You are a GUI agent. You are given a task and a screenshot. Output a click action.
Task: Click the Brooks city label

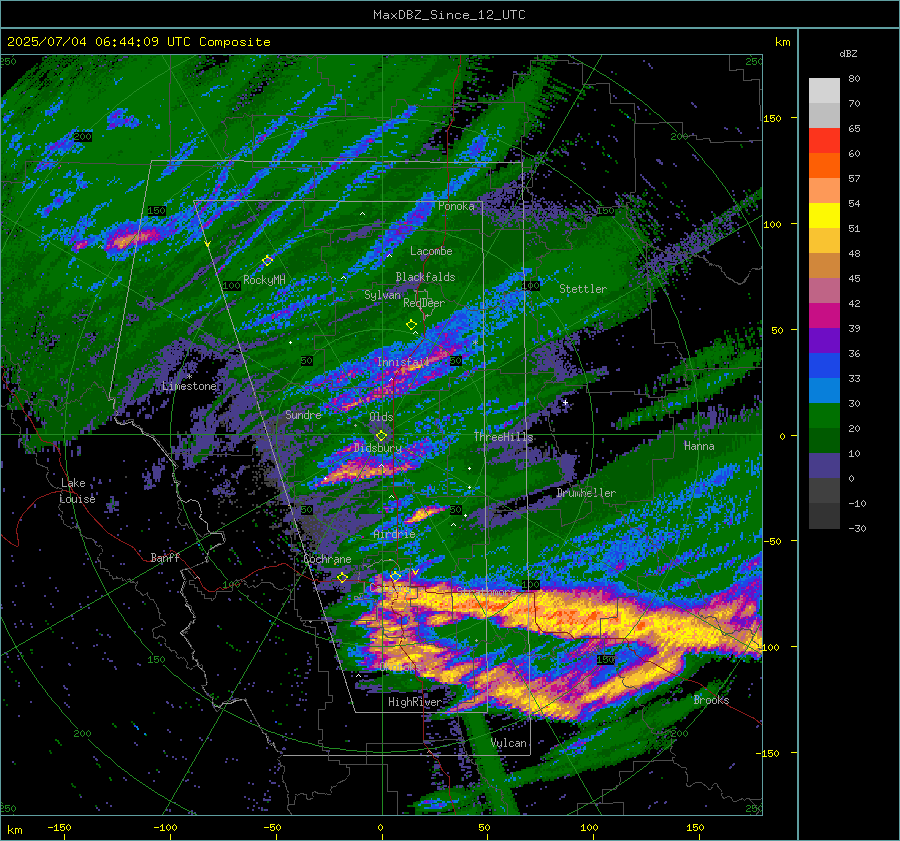711,700
